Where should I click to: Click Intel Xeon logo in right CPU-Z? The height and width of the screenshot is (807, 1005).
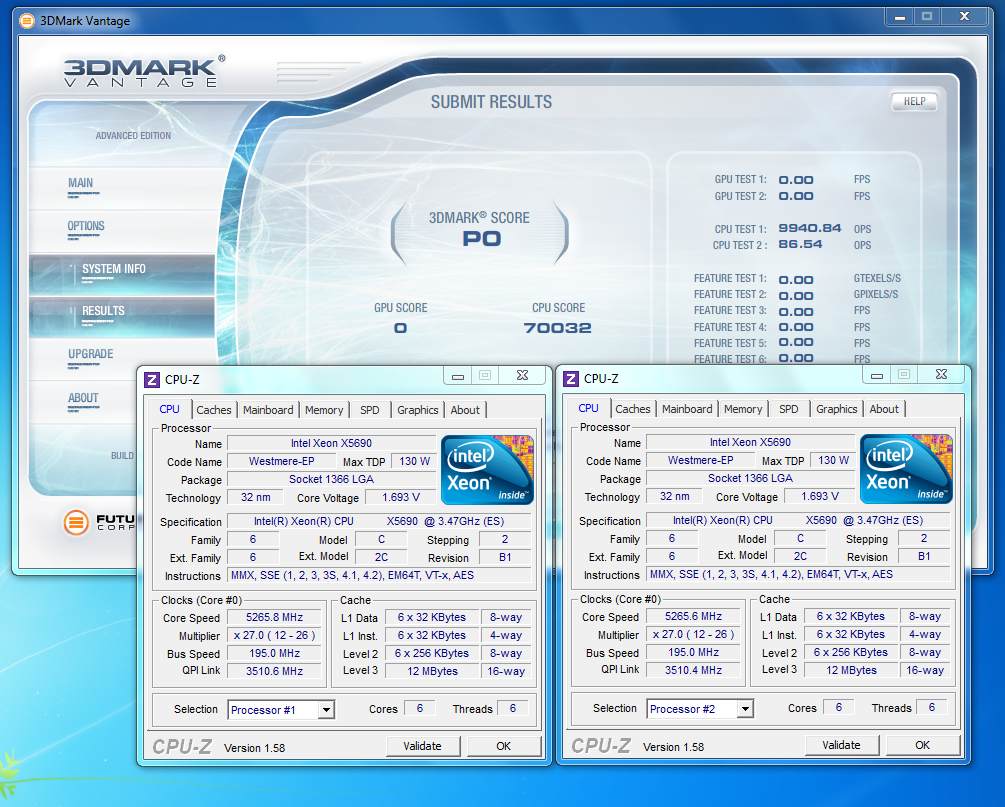[x=906, y=469]
